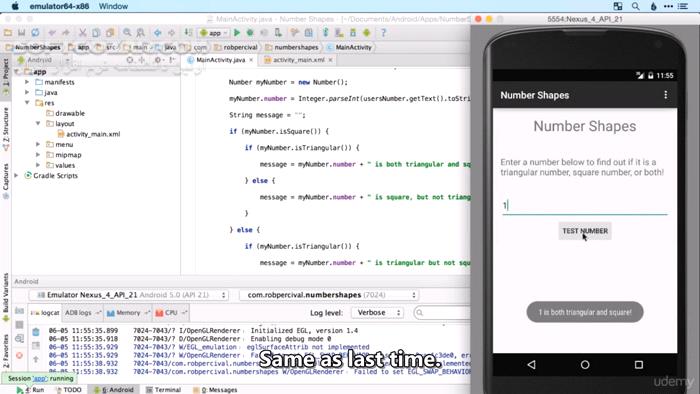Expand the mipmap folder
700x394 pixels.
38,155
